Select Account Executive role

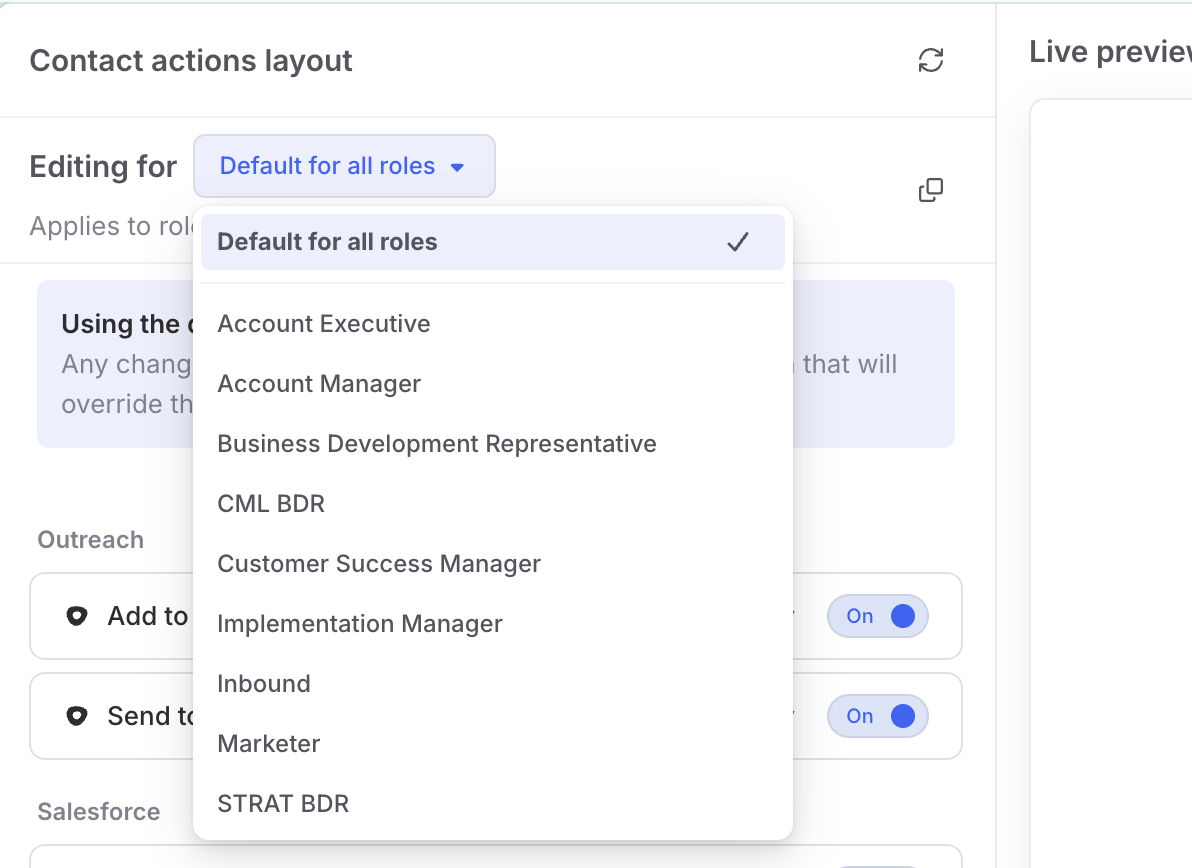(324, 324)
